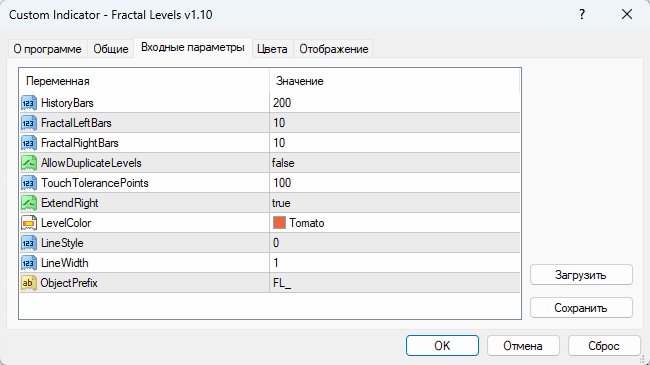Select the ExtendRight variable name
This screenshot has width=650, height=365.
click(70, 203)
